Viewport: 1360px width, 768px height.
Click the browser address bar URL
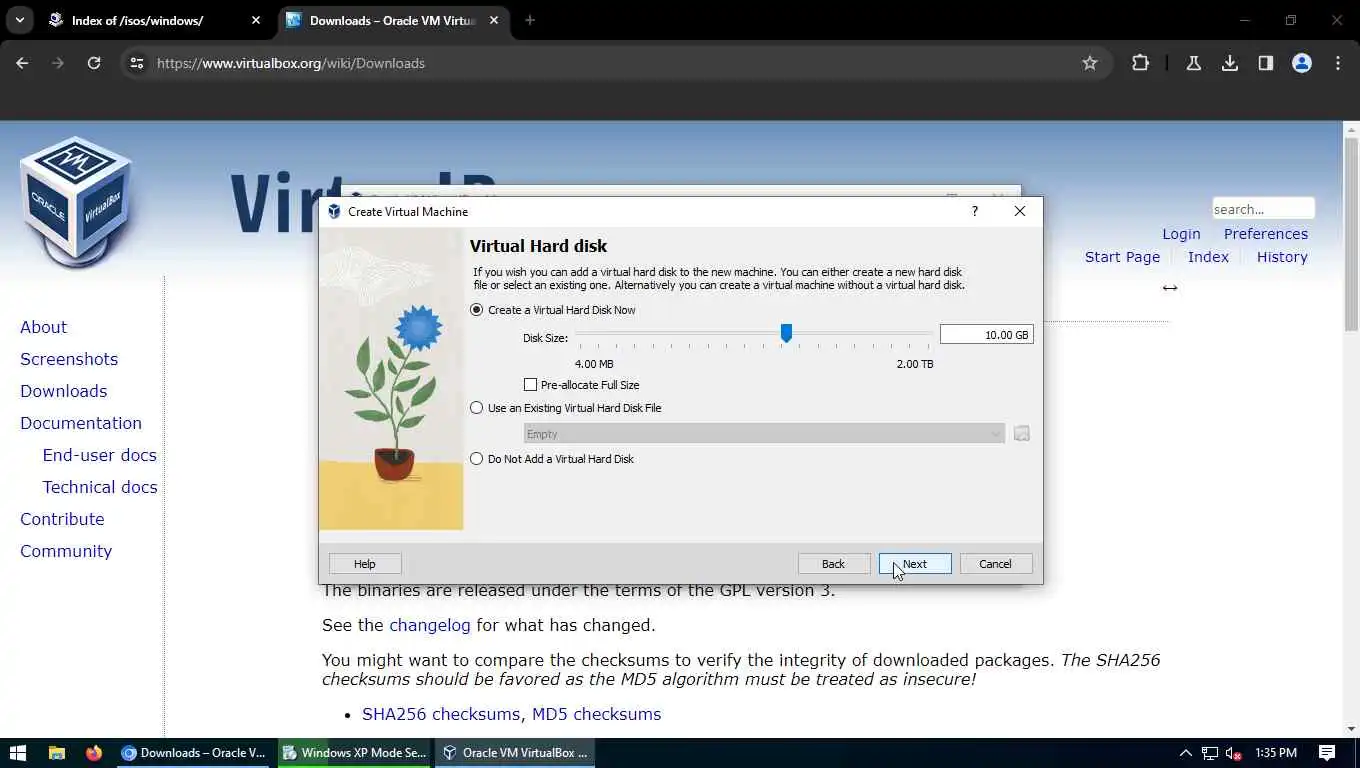(x=291, y=63)
